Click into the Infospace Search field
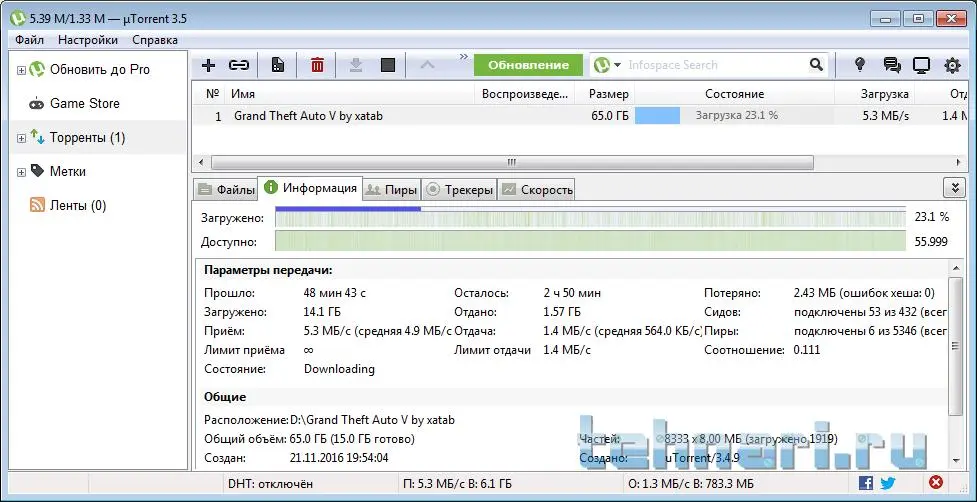 717,65
